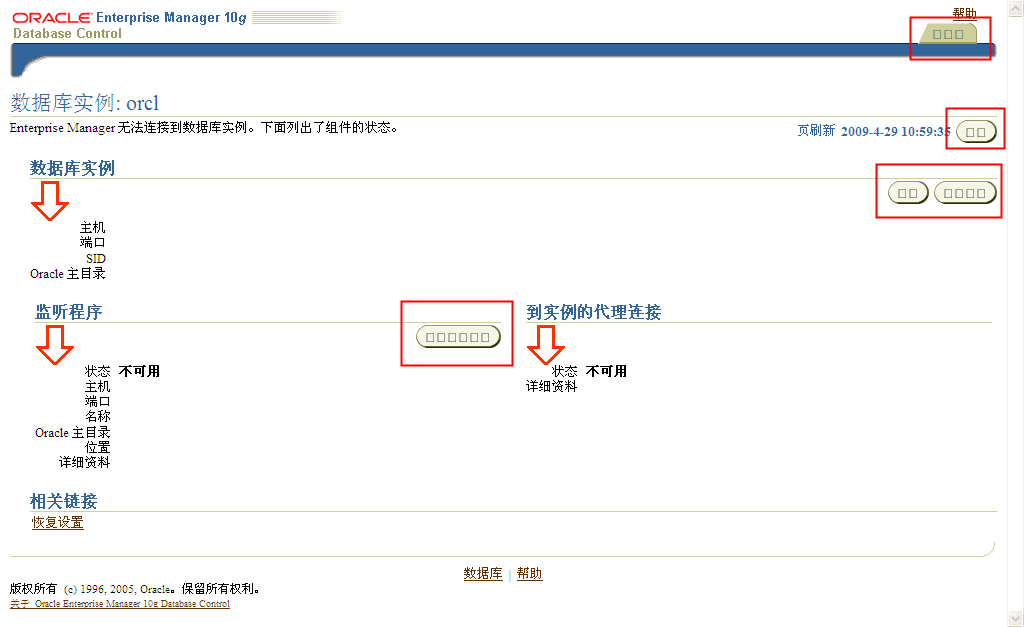The height and width of the screenshot is (627, 1024).
Task: Click the vertical scrollbar's down arrow
Action: (1016, 619)
